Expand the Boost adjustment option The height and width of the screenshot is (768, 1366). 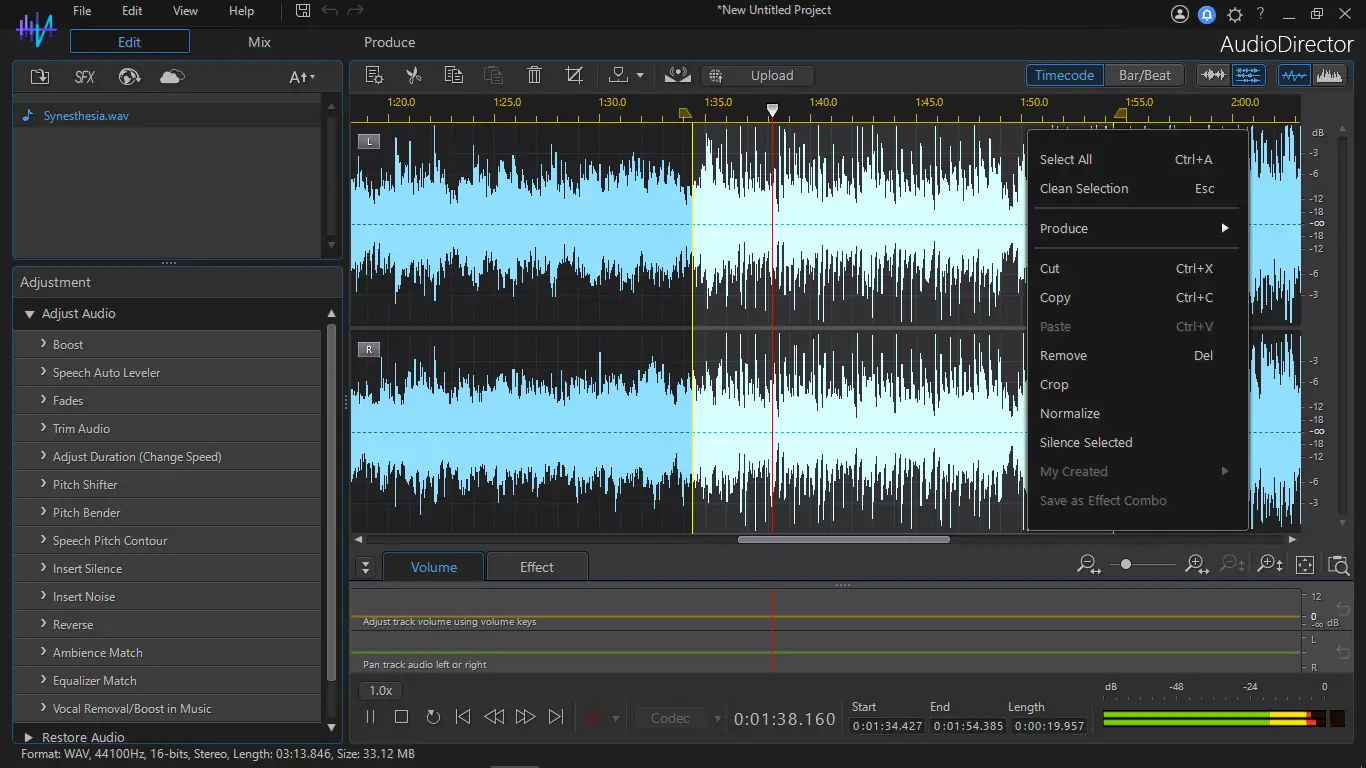(68, 344)
